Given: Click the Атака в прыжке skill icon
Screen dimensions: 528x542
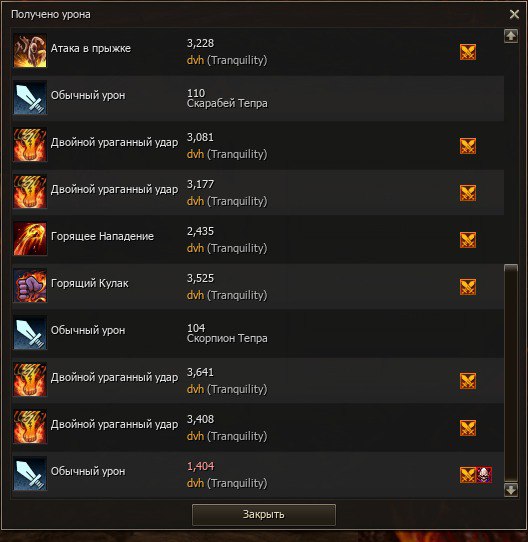Looking at the screenshot, I should pos(30,51).
